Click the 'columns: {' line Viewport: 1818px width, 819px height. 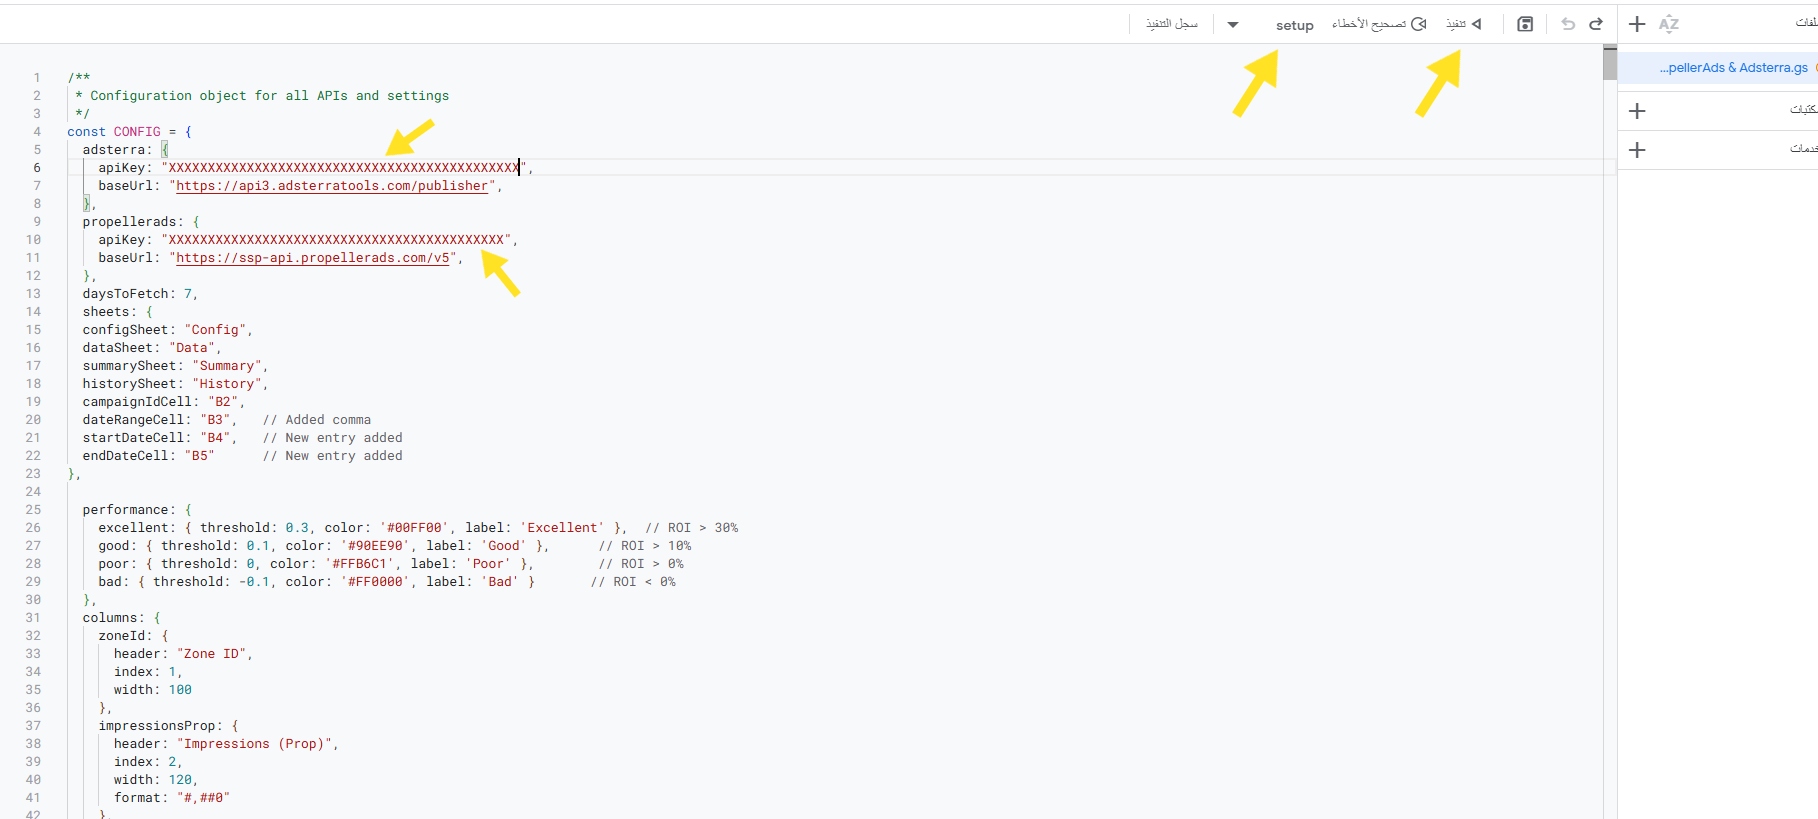(122, 618)
